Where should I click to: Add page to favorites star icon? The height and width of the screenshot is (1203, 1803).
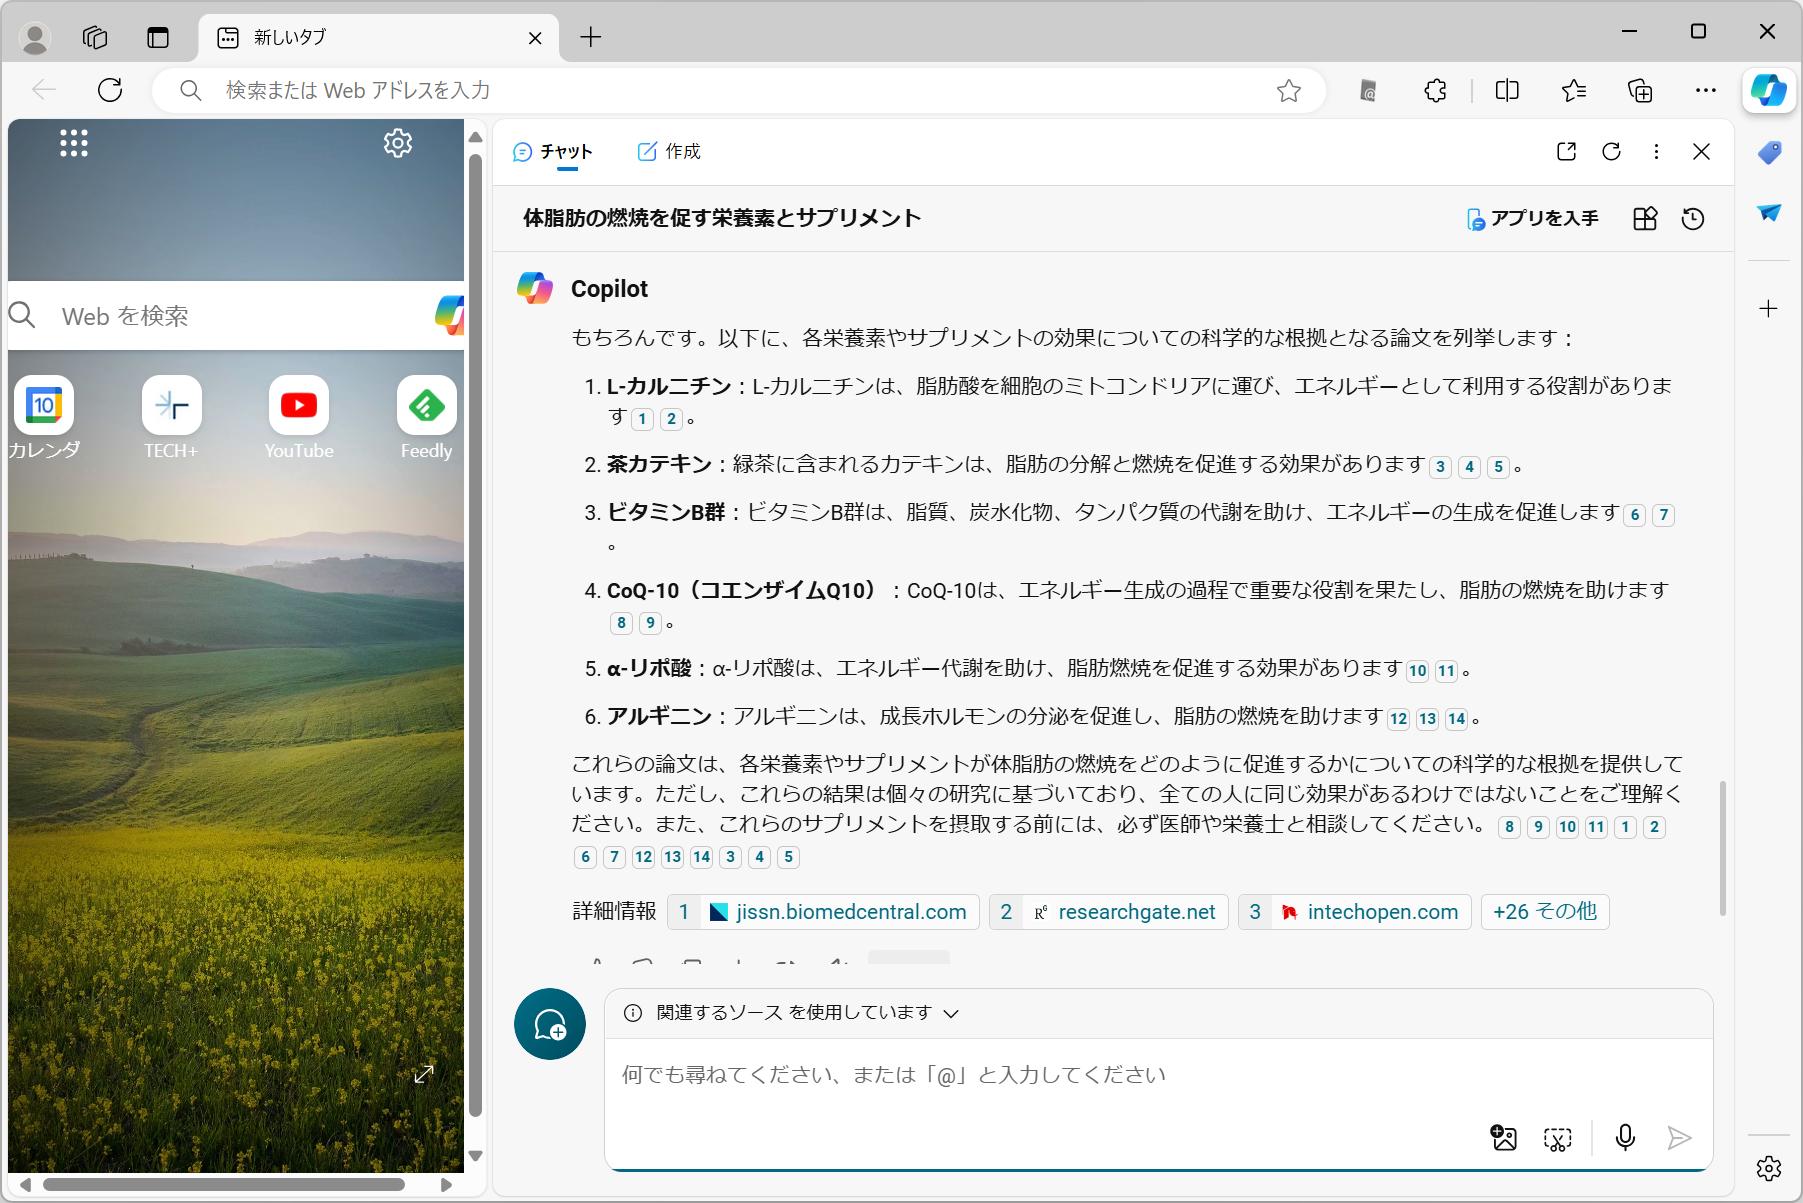click(1289, 91)
